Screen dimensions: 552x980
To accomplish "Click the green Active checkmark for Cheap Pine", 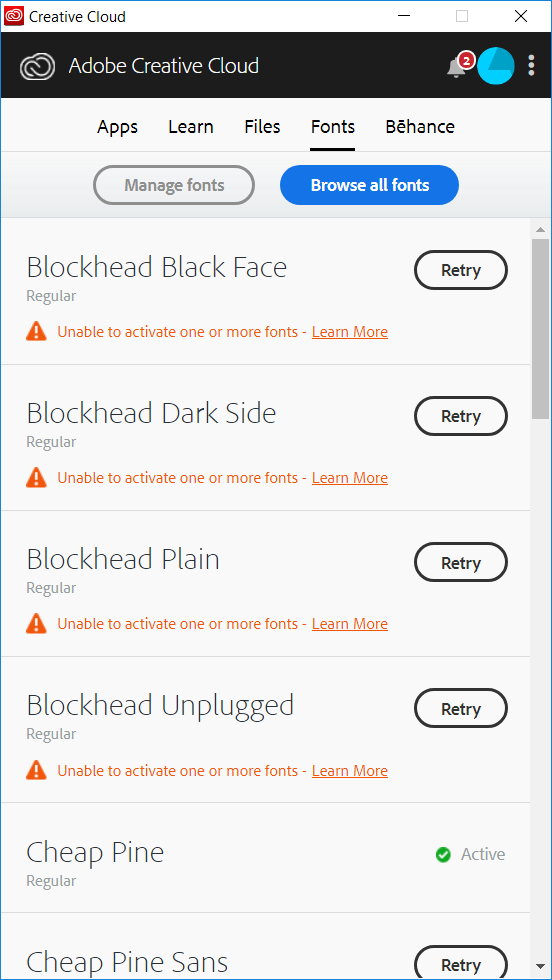I will [443, 854].
